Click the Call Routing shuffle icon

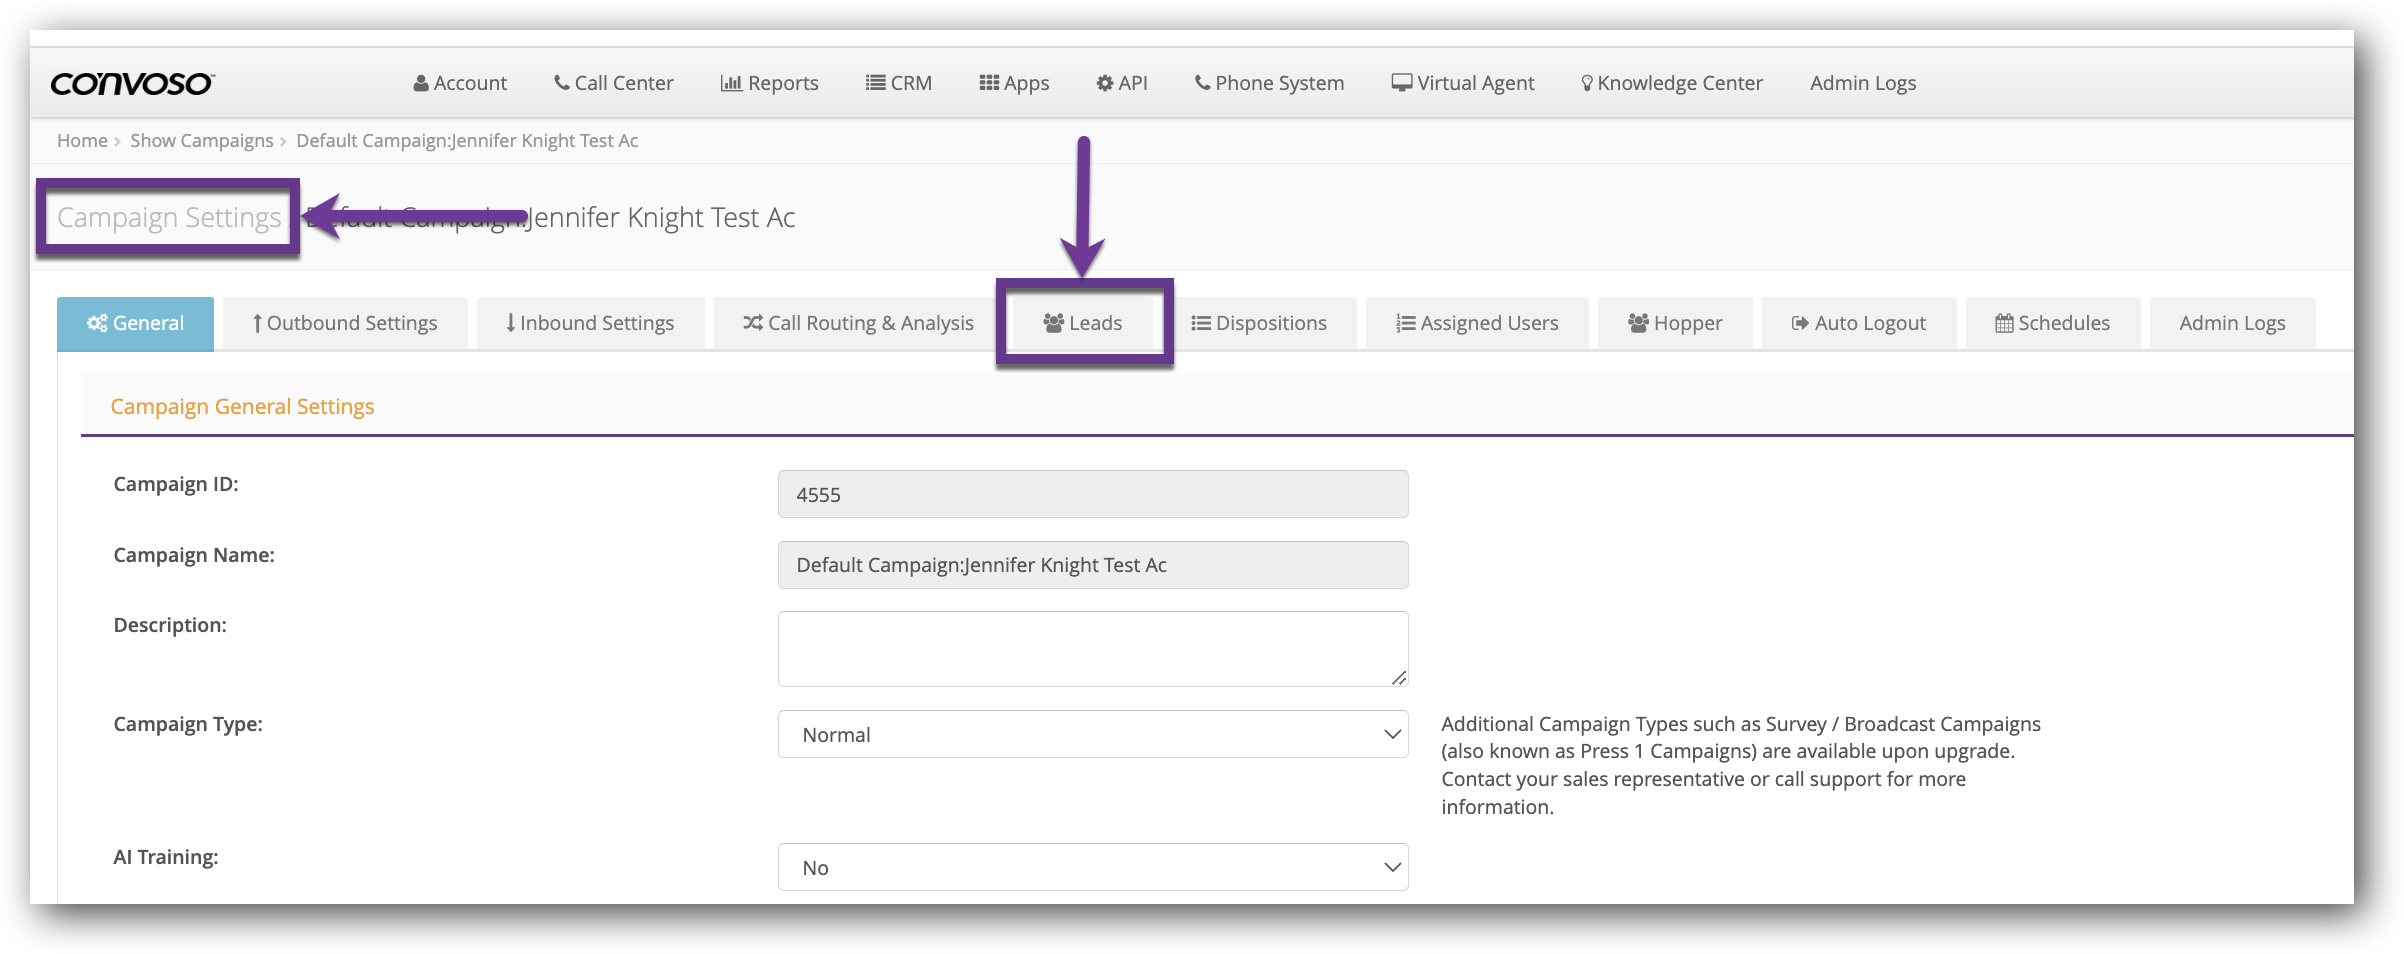tap(753, 323)
